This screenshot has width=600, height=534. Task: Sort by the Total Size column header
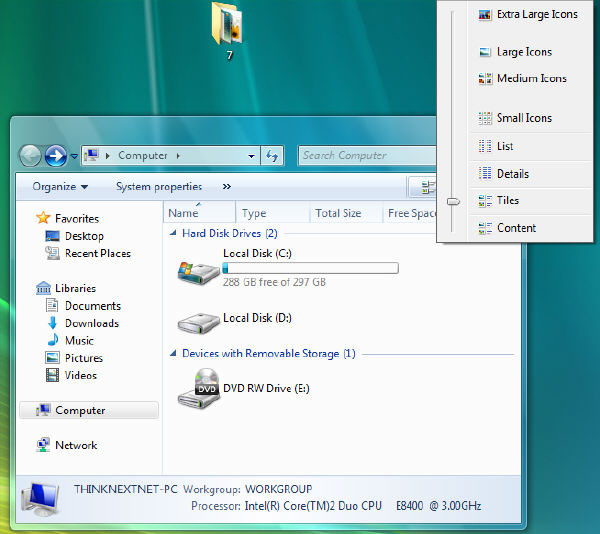coord(338,213)
